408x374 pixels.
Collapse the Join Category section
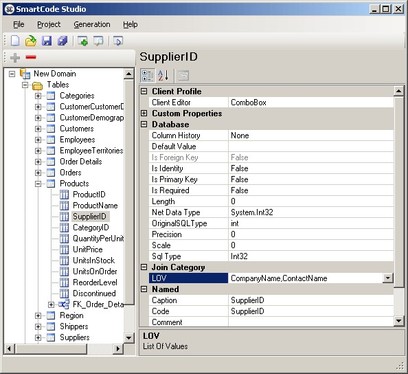144,267
